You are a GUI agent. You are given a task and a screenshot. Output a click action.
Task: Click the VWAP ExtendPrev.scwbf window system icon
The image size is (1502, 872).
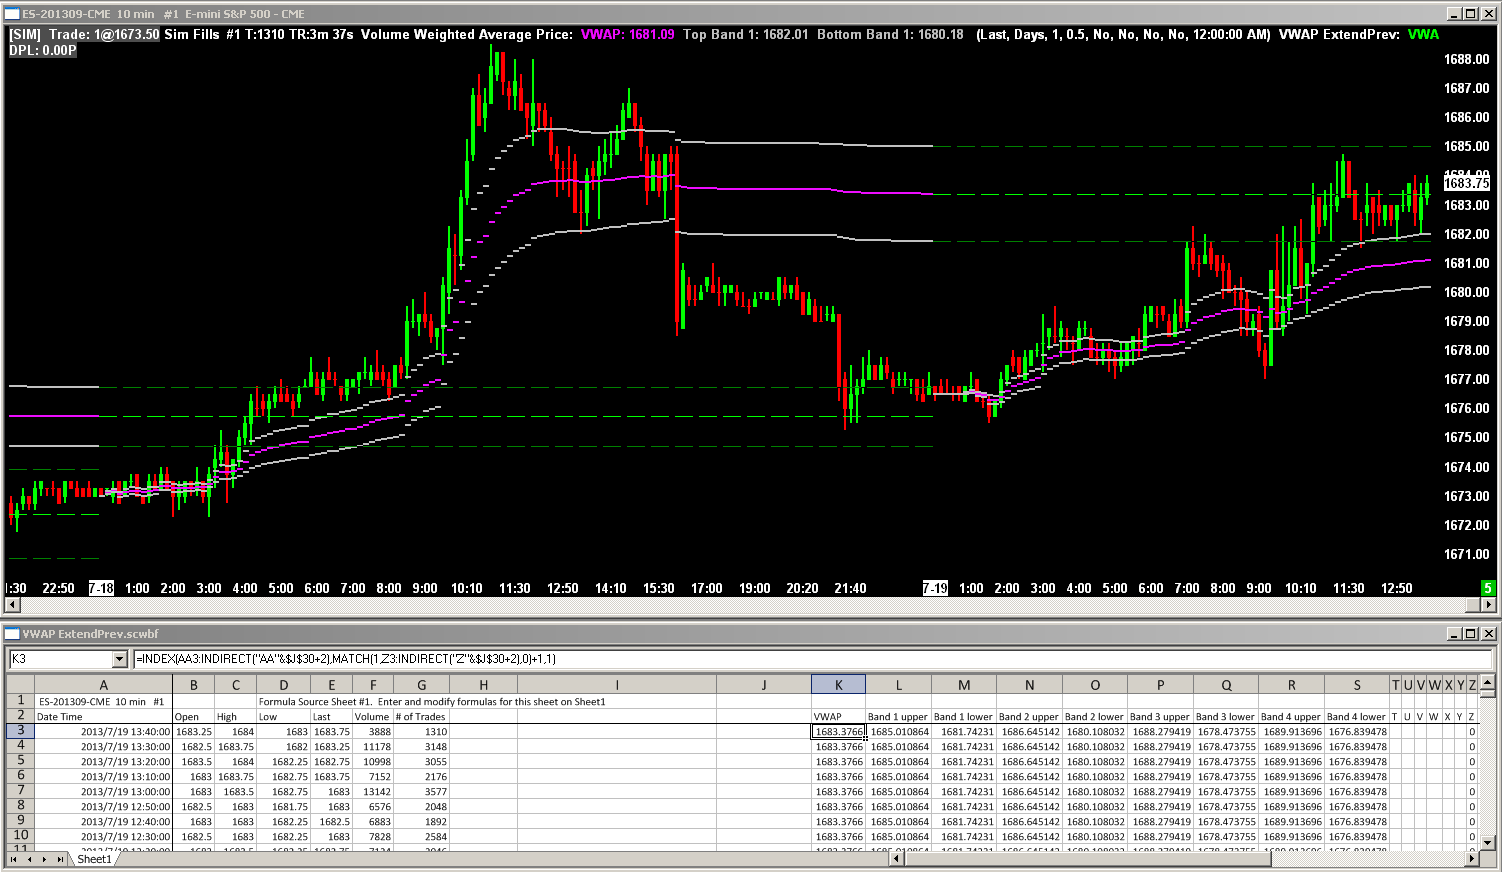click(11, 634)
